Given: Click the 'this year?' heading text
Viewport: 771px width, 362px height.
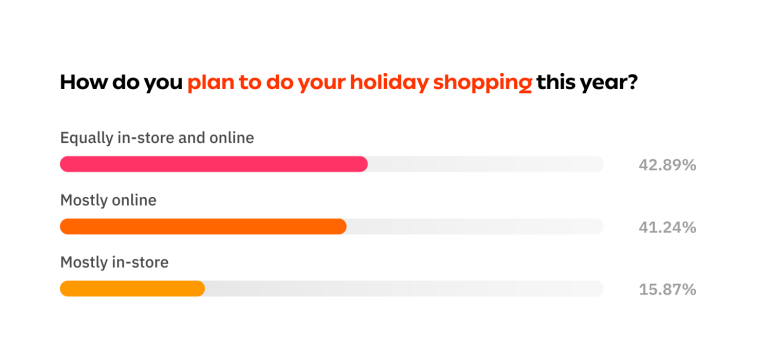Looking at the screenshot, I should [x=587, y=83].
